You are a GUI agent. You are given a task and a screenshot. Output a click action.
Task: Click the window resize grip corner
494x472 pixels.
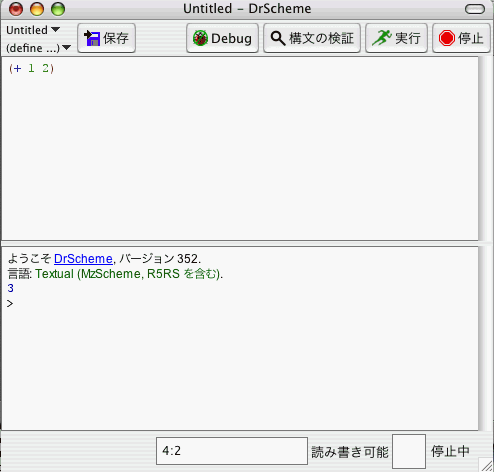(x=486, y=465)
